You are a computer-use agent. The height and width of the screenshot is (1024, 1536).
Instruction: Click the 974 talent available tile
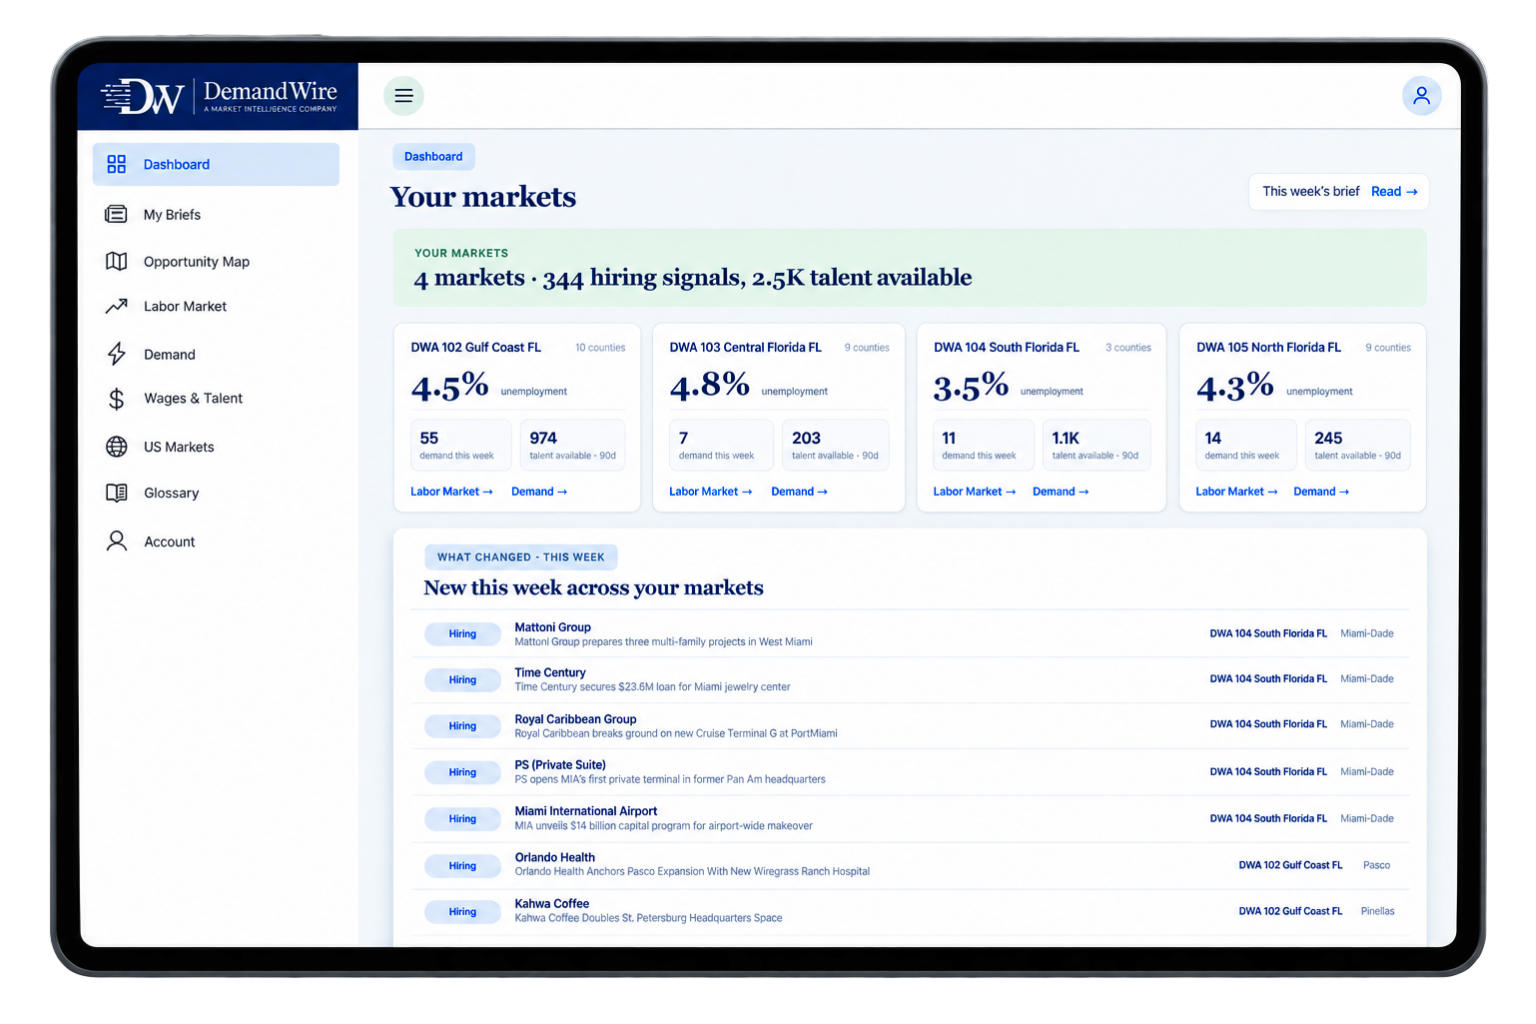coord(573,445)
